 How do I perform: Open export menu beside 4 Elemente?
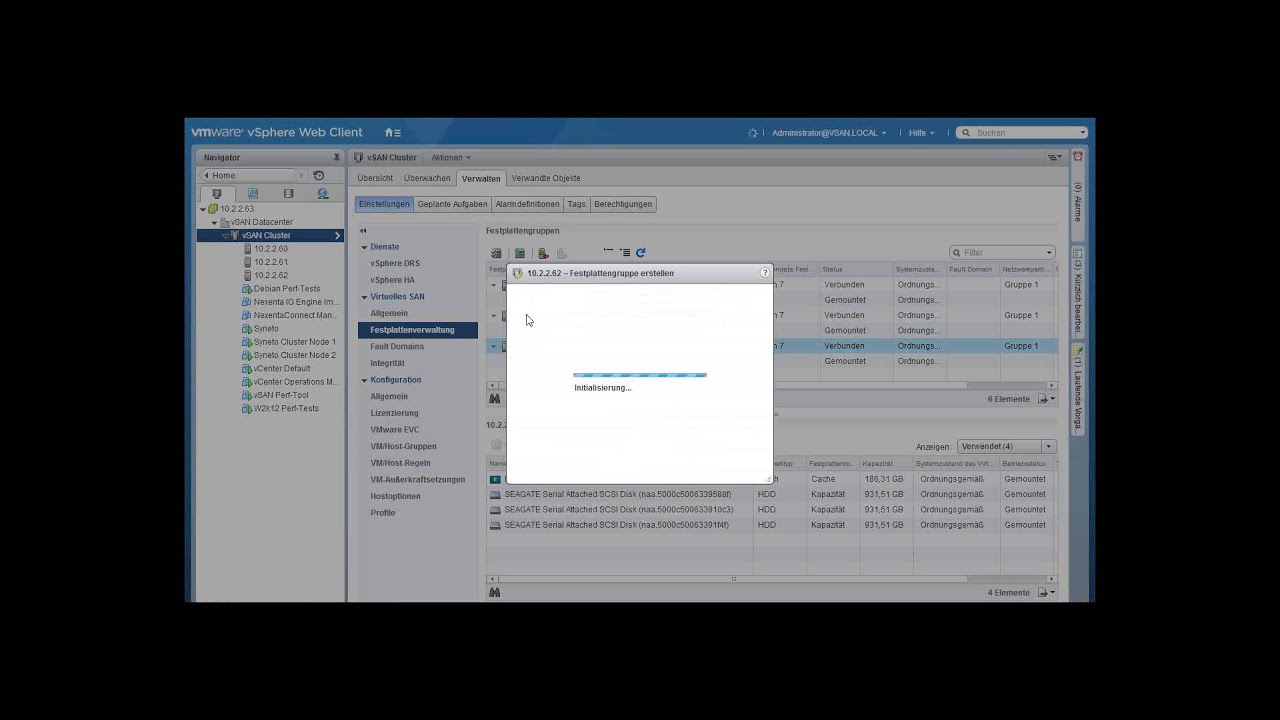1047,592
